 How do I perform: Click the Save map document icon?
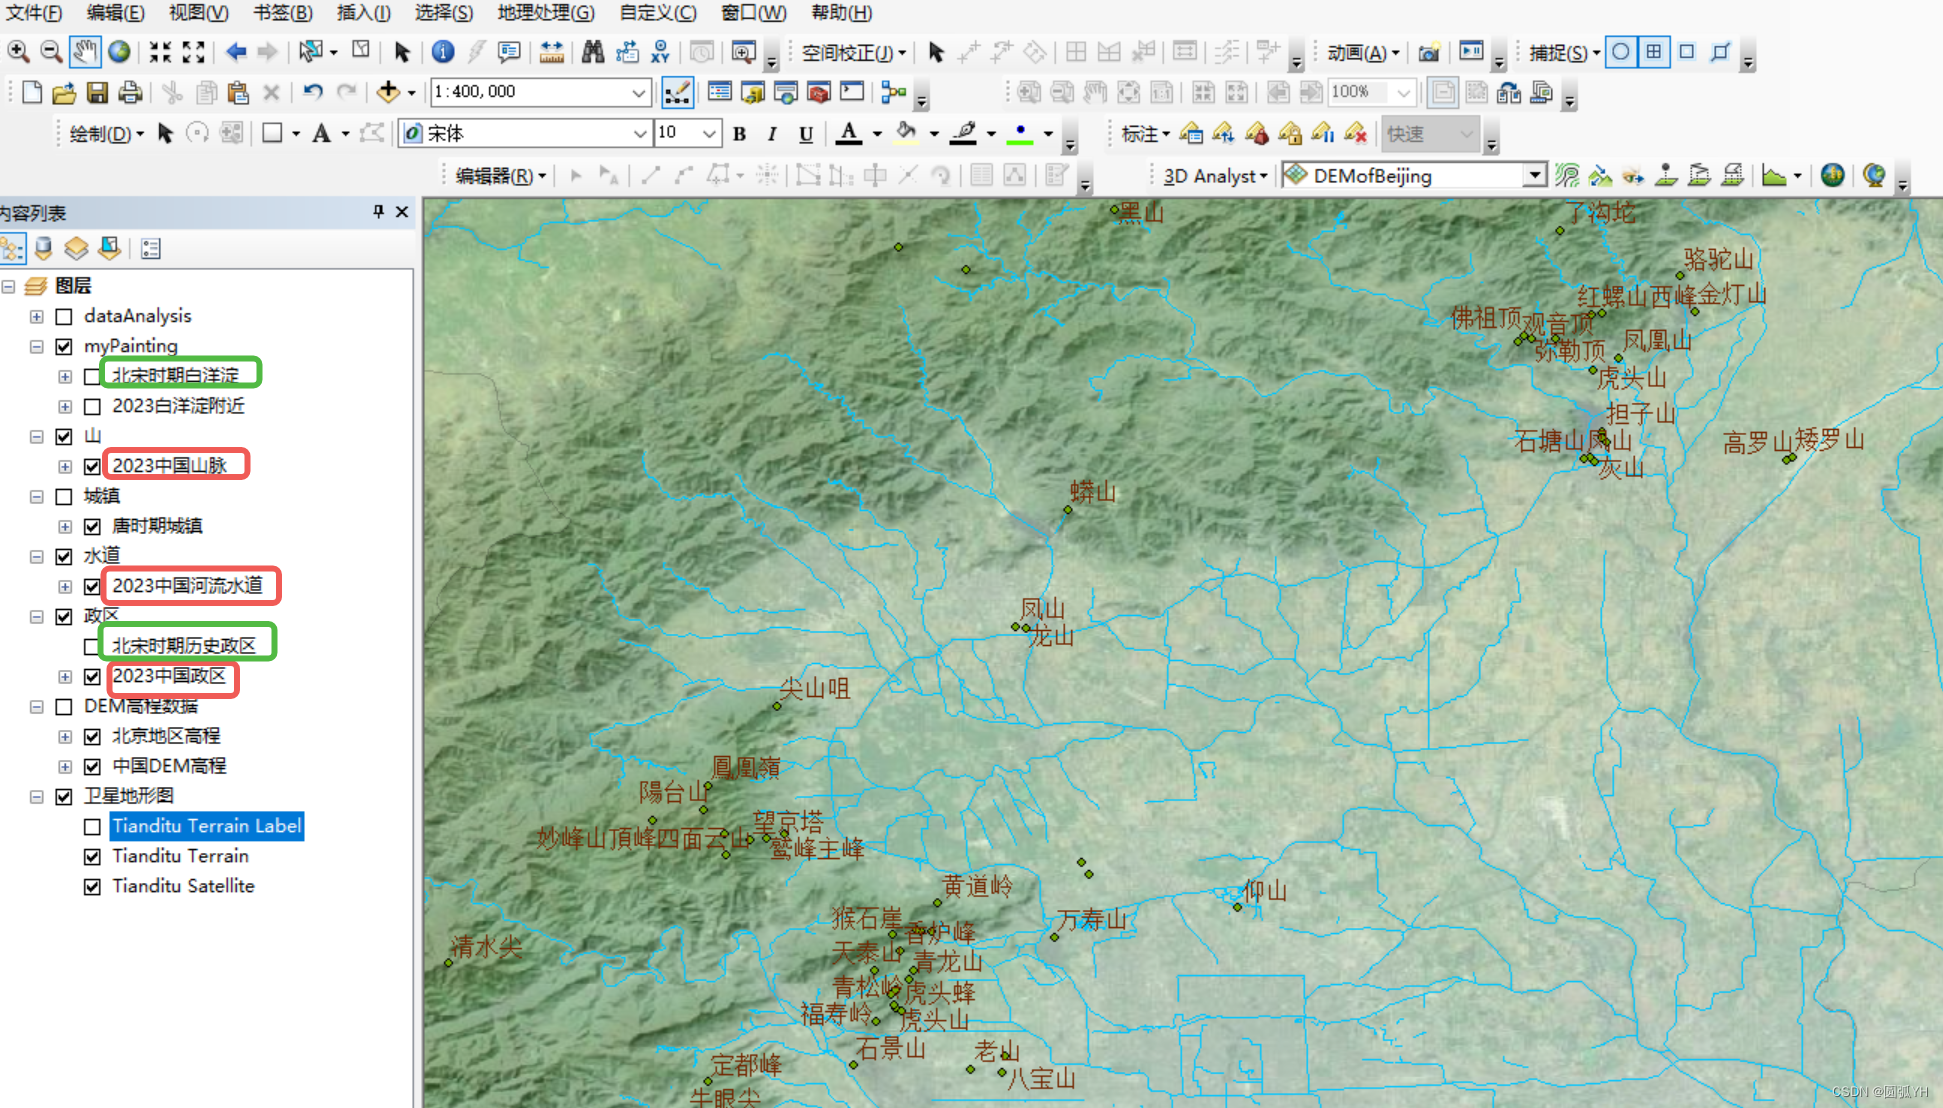(x=97, y=93)
